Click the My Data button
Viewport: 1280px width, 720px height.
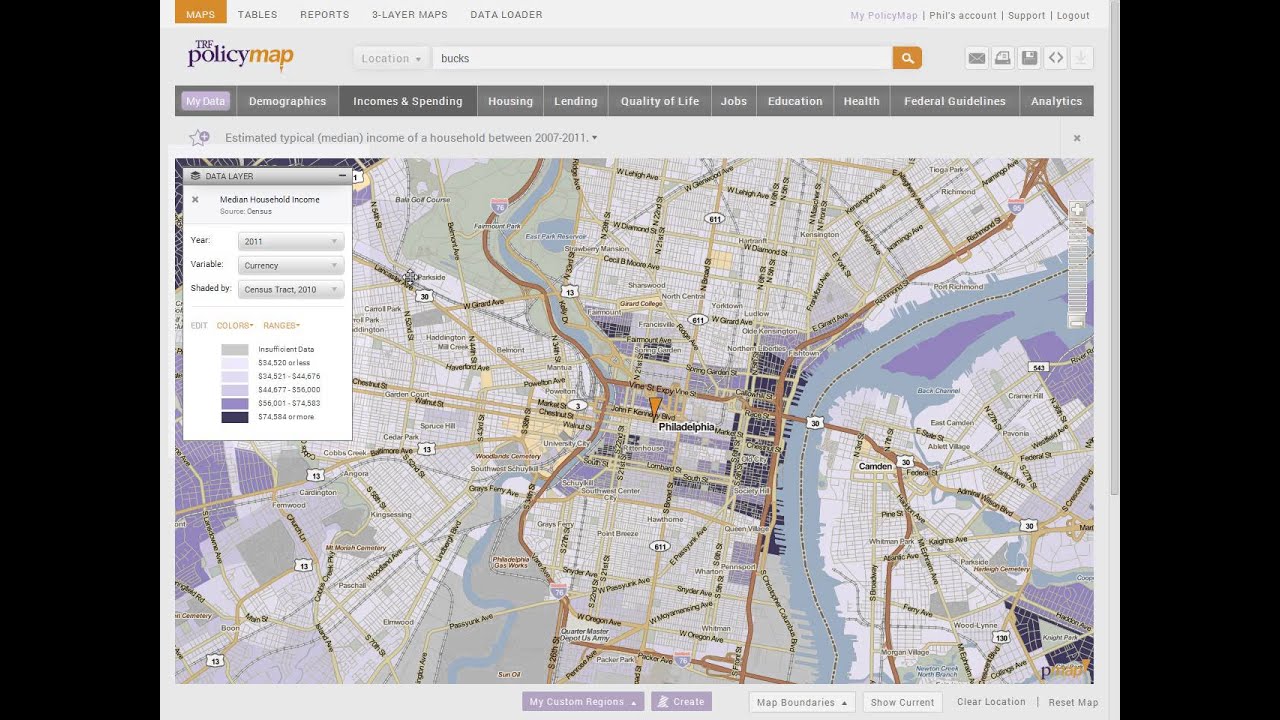click(206, 101)
